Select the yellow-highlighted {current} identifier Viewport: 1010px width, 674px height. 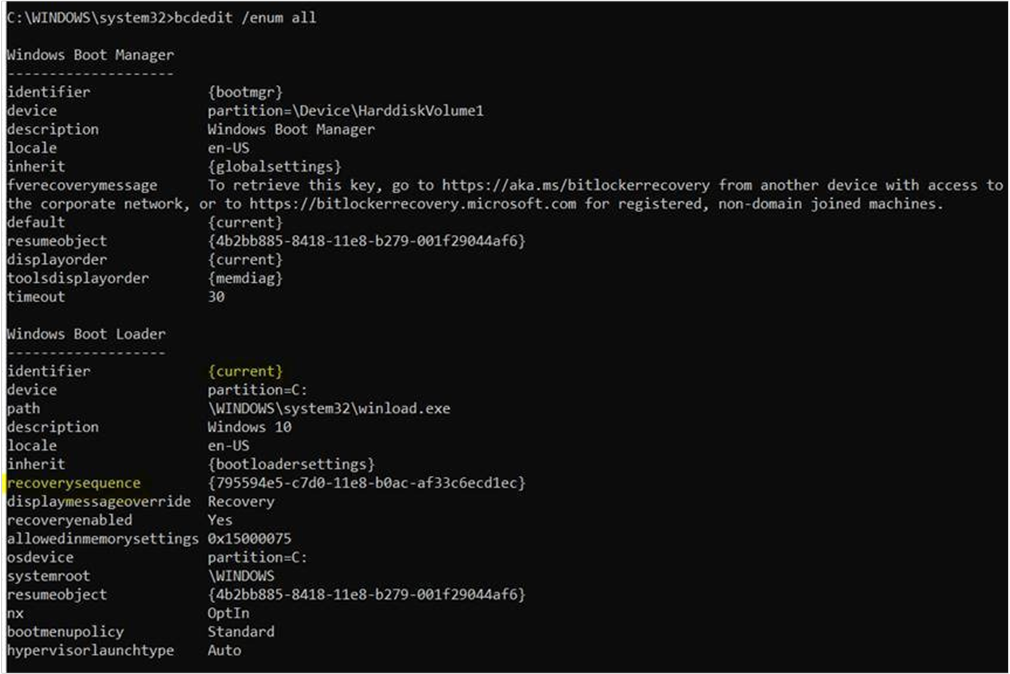[x=245, y=371]
